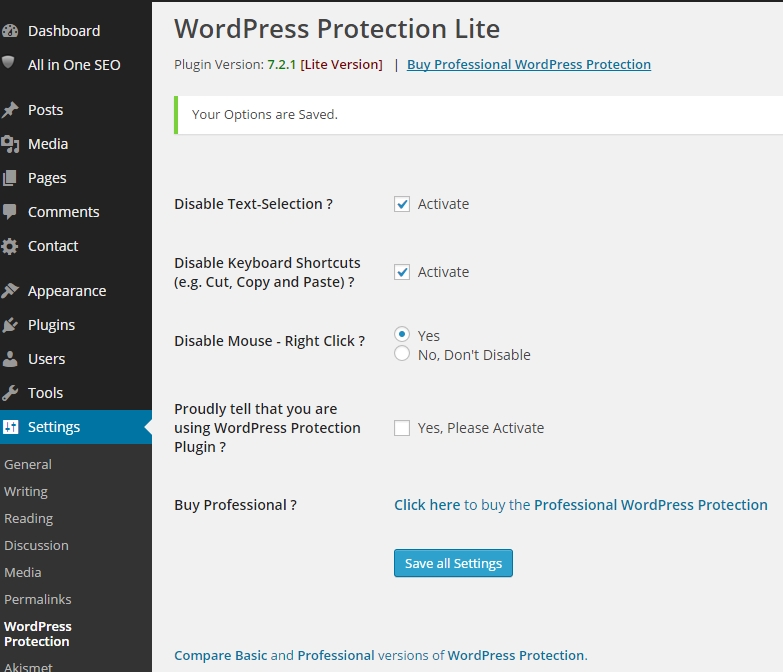This screenshot has height=672, width=783.
Task: Check the Yes, Please Activate checkbox
Action: coord(402,428)
